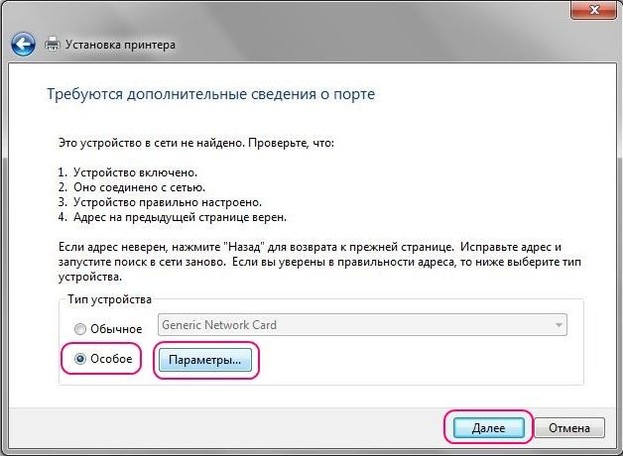Click the line Устройство правильно настроено.

coord(167,202)
